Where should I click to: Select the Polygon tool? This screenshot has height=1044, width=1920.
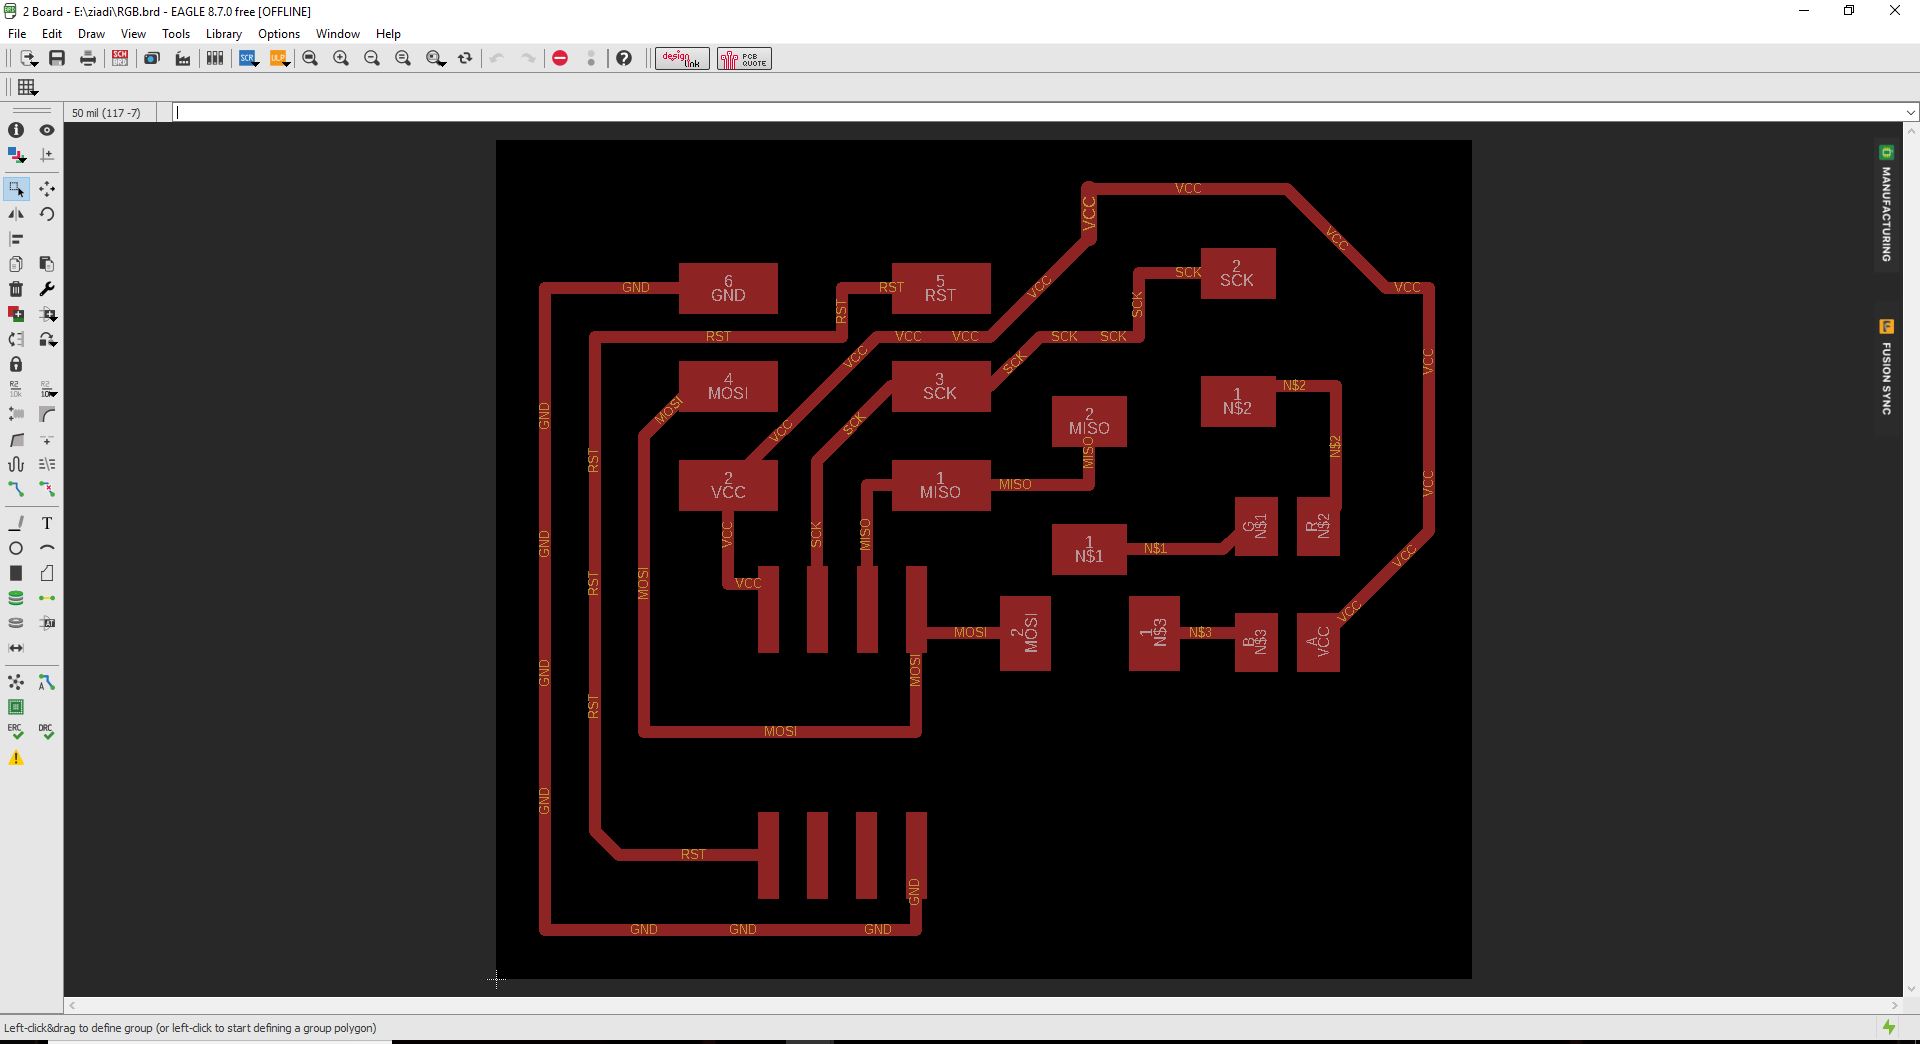tap(47, 573)
